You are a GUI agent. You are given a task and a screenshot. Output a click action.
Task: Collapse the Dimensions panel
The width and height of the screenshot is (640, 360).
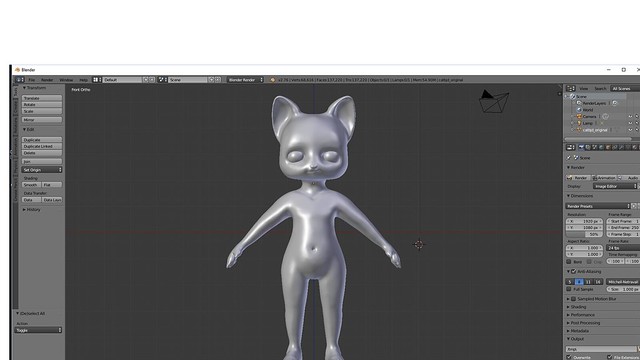(579, 196)
